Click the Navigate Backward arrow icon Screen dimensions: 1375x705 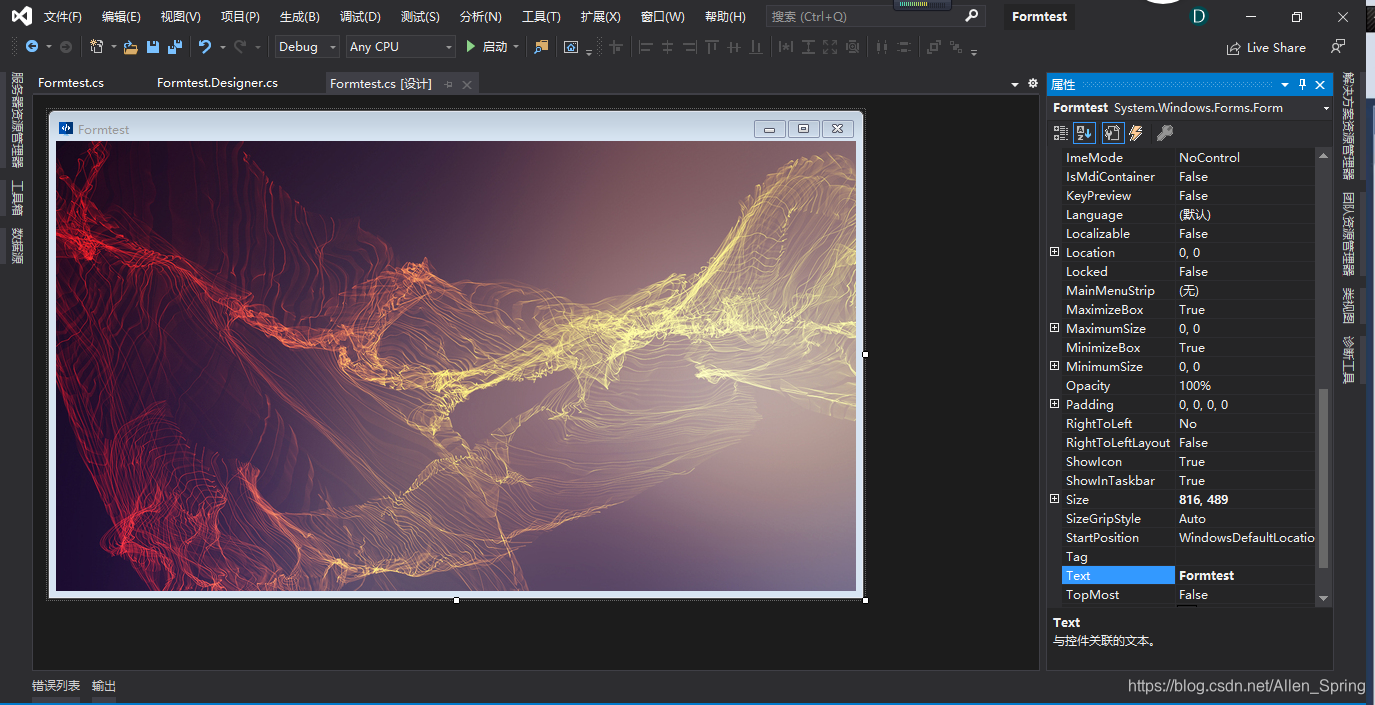32,47
